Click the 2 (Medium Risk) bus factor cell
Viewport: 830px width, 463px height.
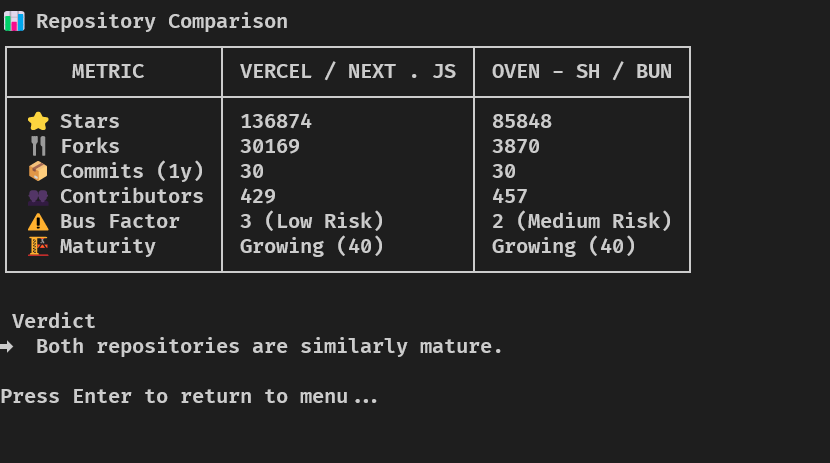click(582, 221)
